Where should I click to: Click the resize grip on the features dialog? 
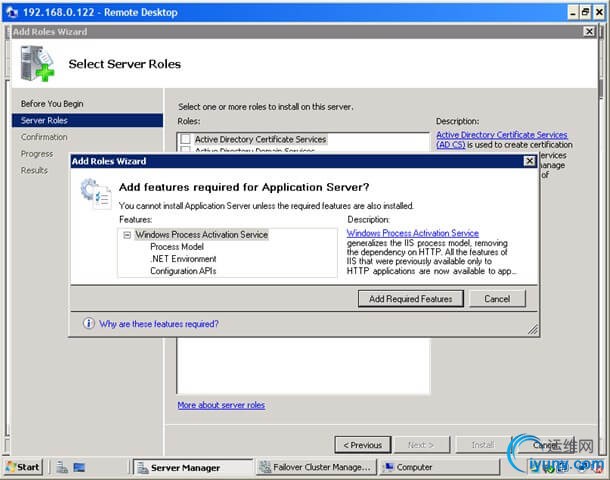point(533,329)
